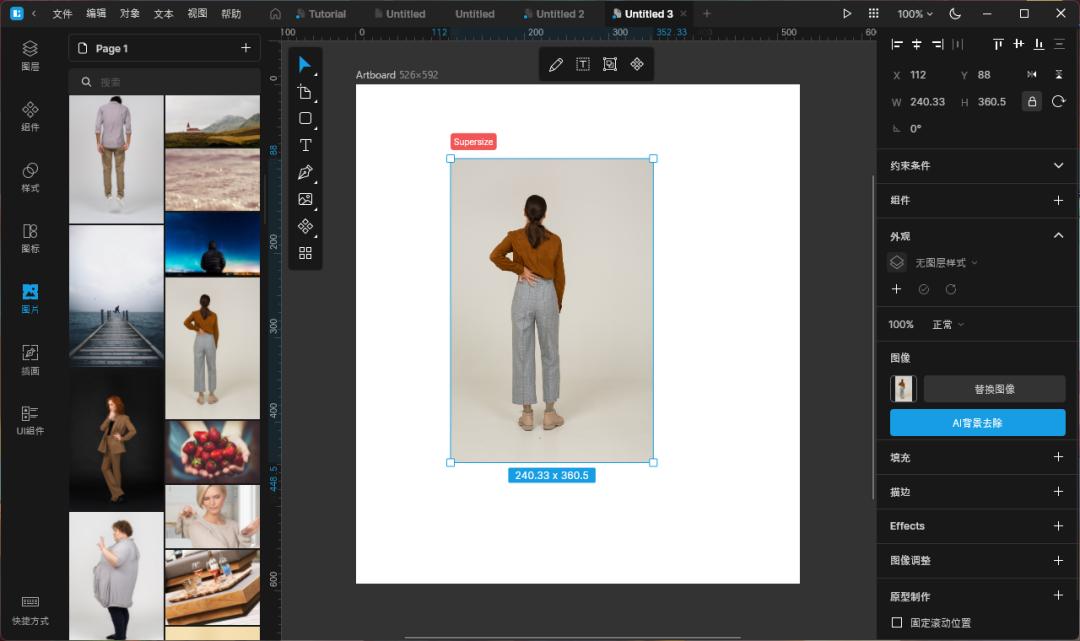1080x641 pixels.
Task: Collapse the 外观 appearance section
Action: 1058,235
